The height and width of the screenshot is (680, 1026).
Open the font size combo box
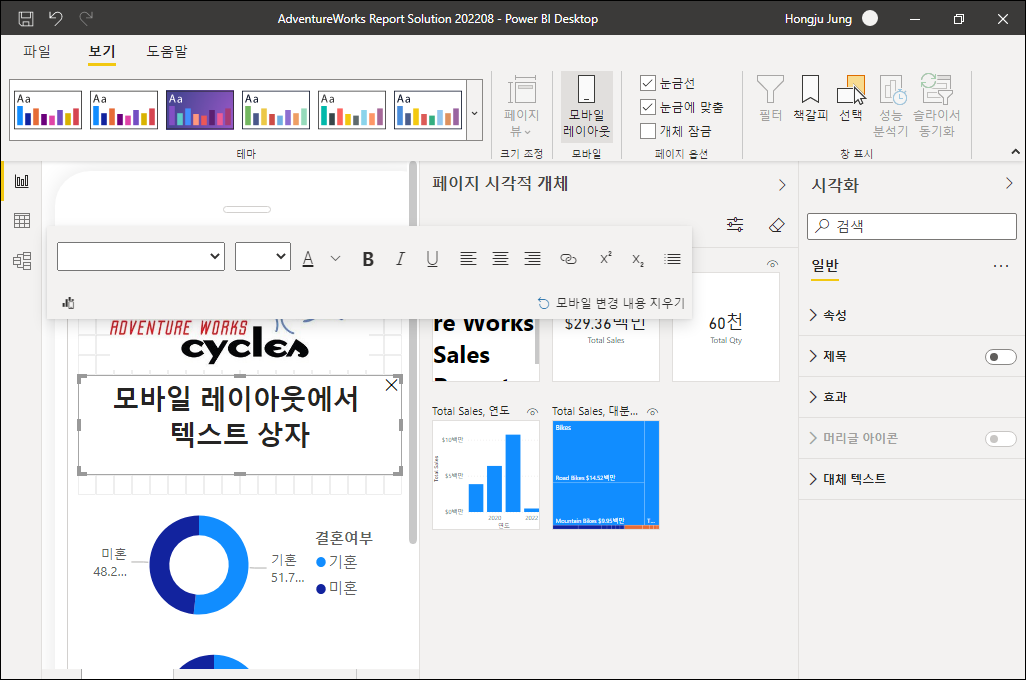point(262,257)
